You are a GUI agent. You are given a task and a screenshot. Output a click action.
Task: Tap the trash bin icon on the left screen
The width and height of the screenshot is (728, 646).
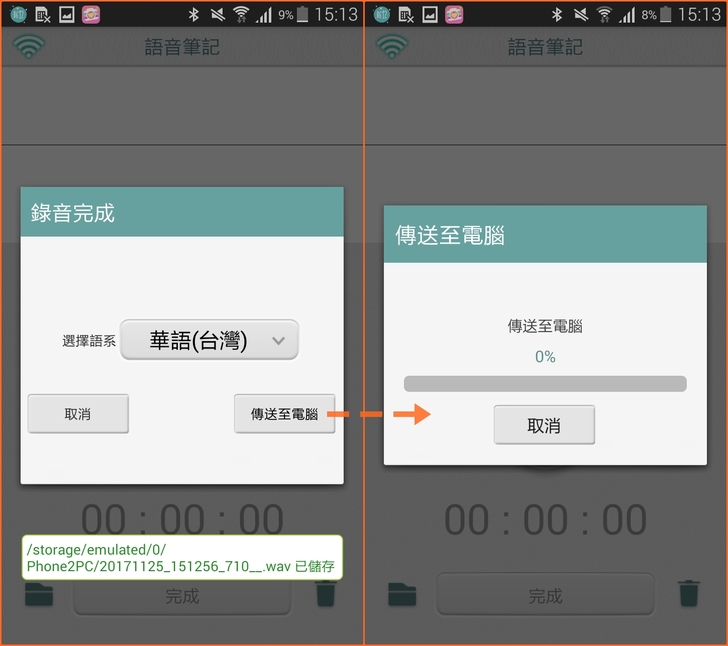click(326, 593)
